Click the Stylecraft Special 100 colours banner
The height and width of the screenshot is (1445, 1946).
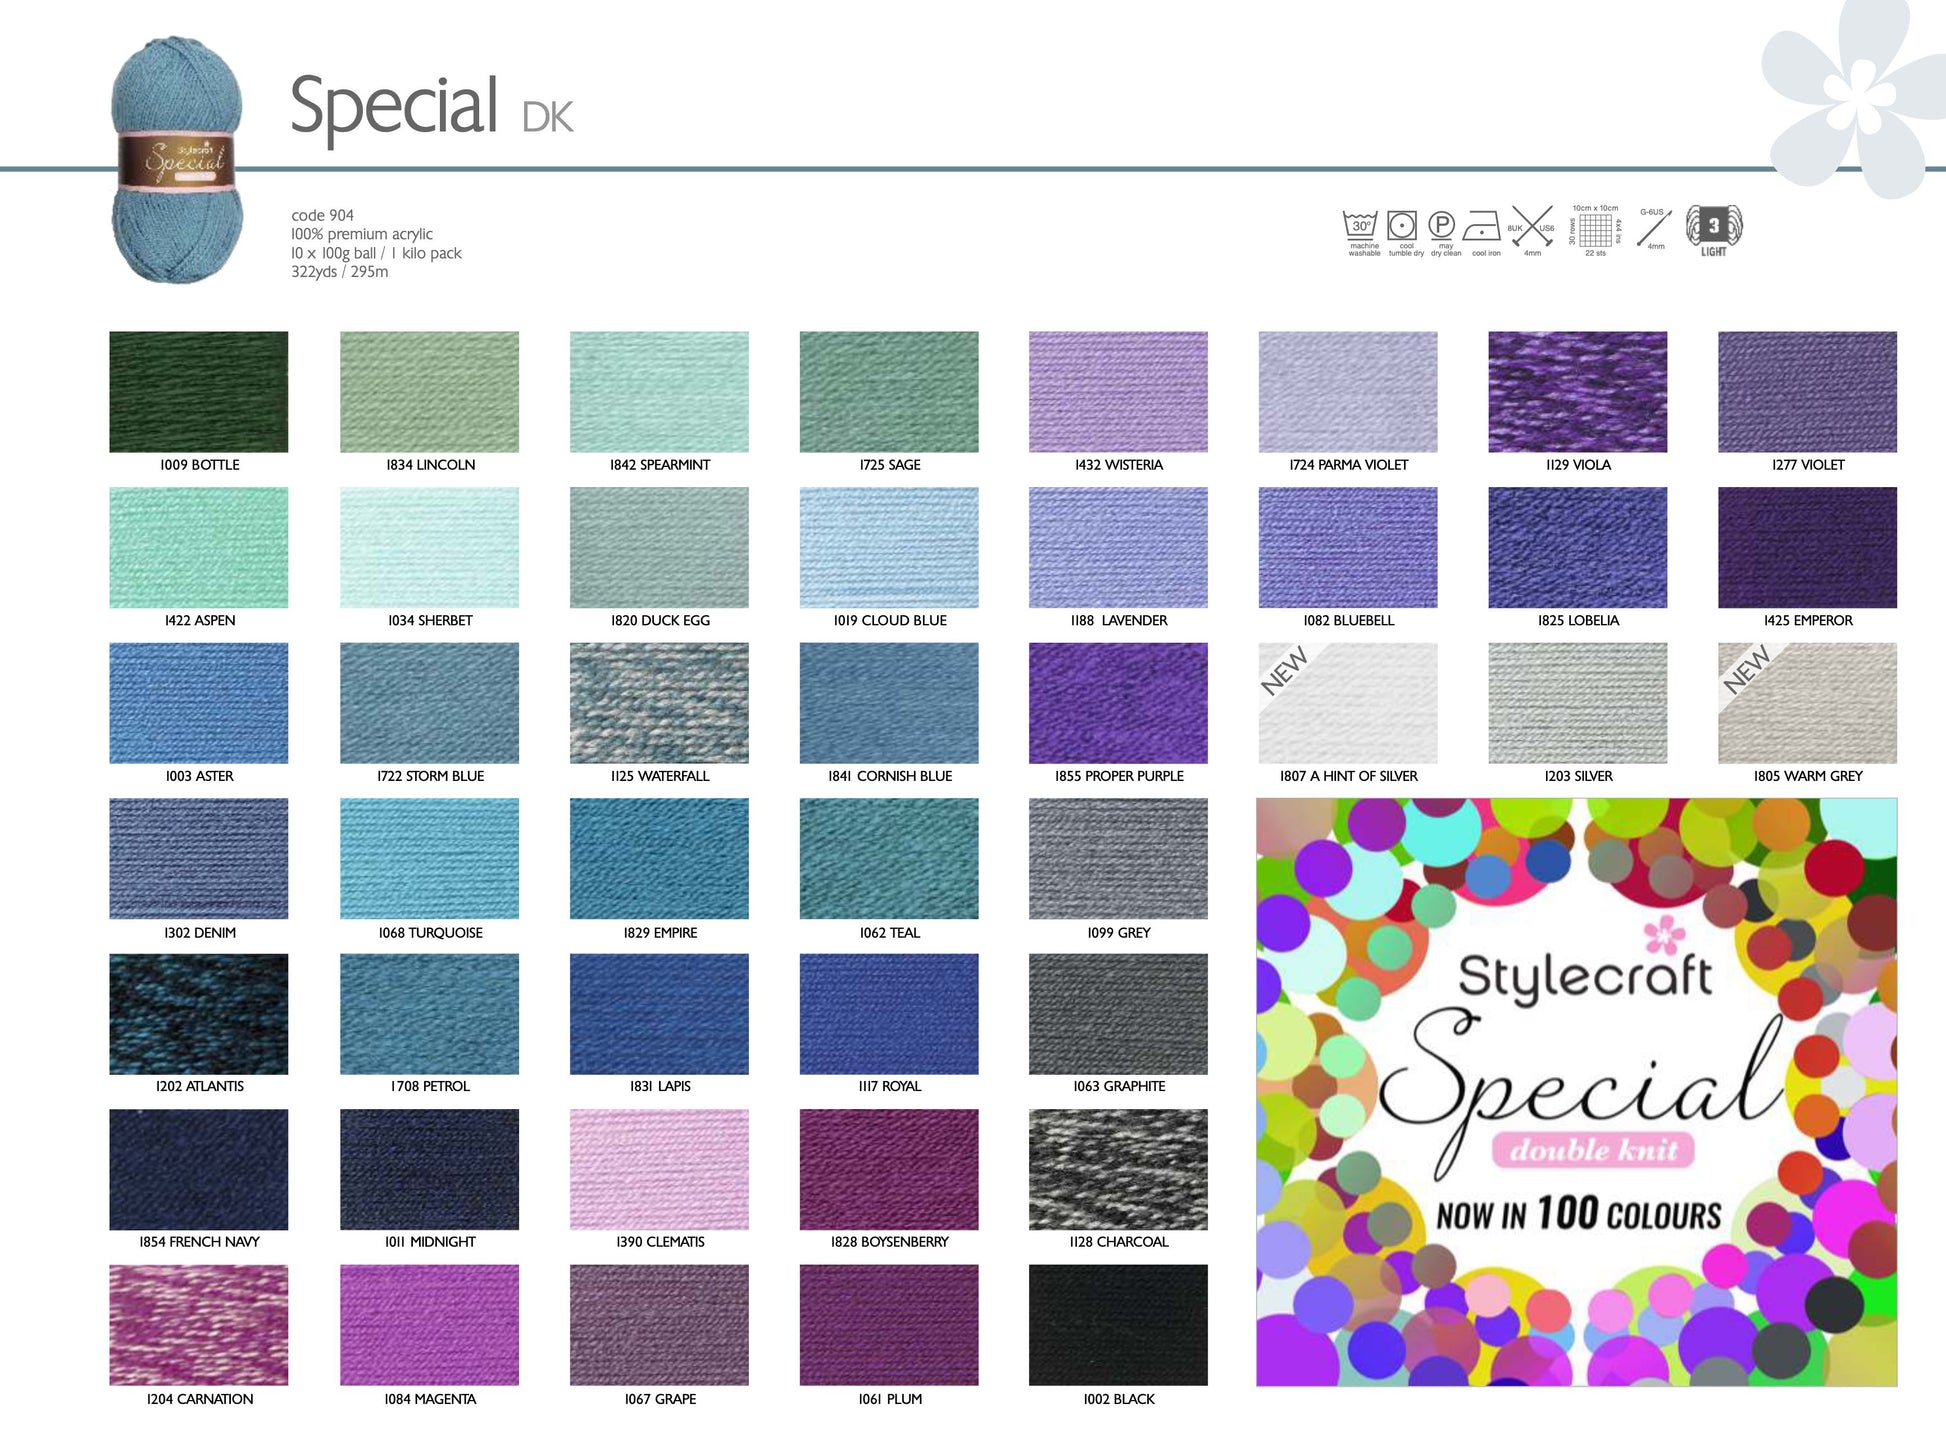(1576, 1092)
